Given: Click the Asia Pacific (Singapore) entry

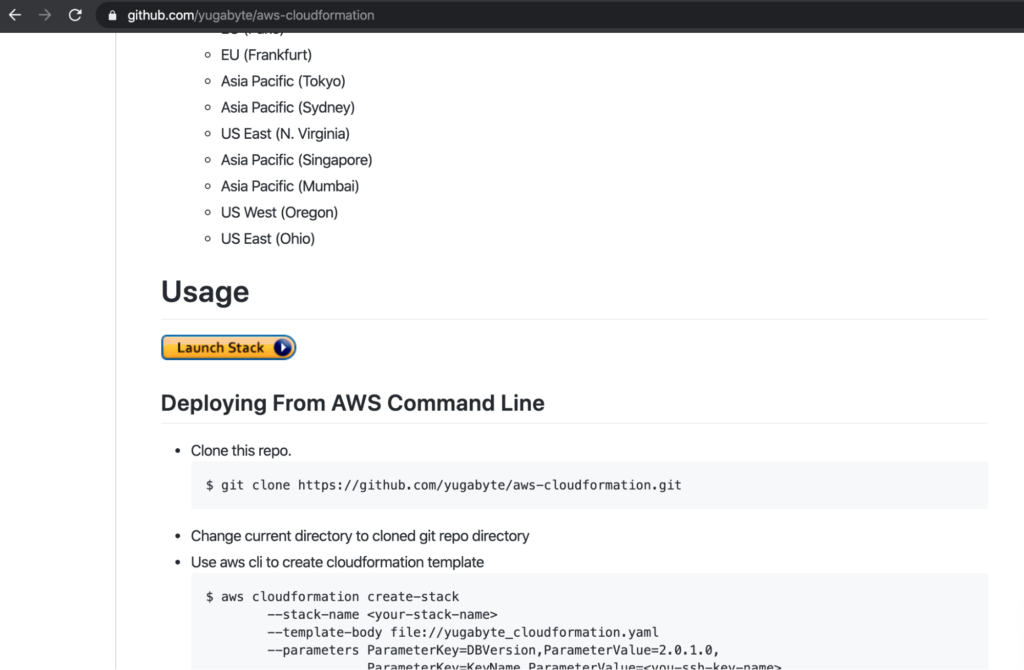Looking at the screenshot, I should click(x=296, y=160).
